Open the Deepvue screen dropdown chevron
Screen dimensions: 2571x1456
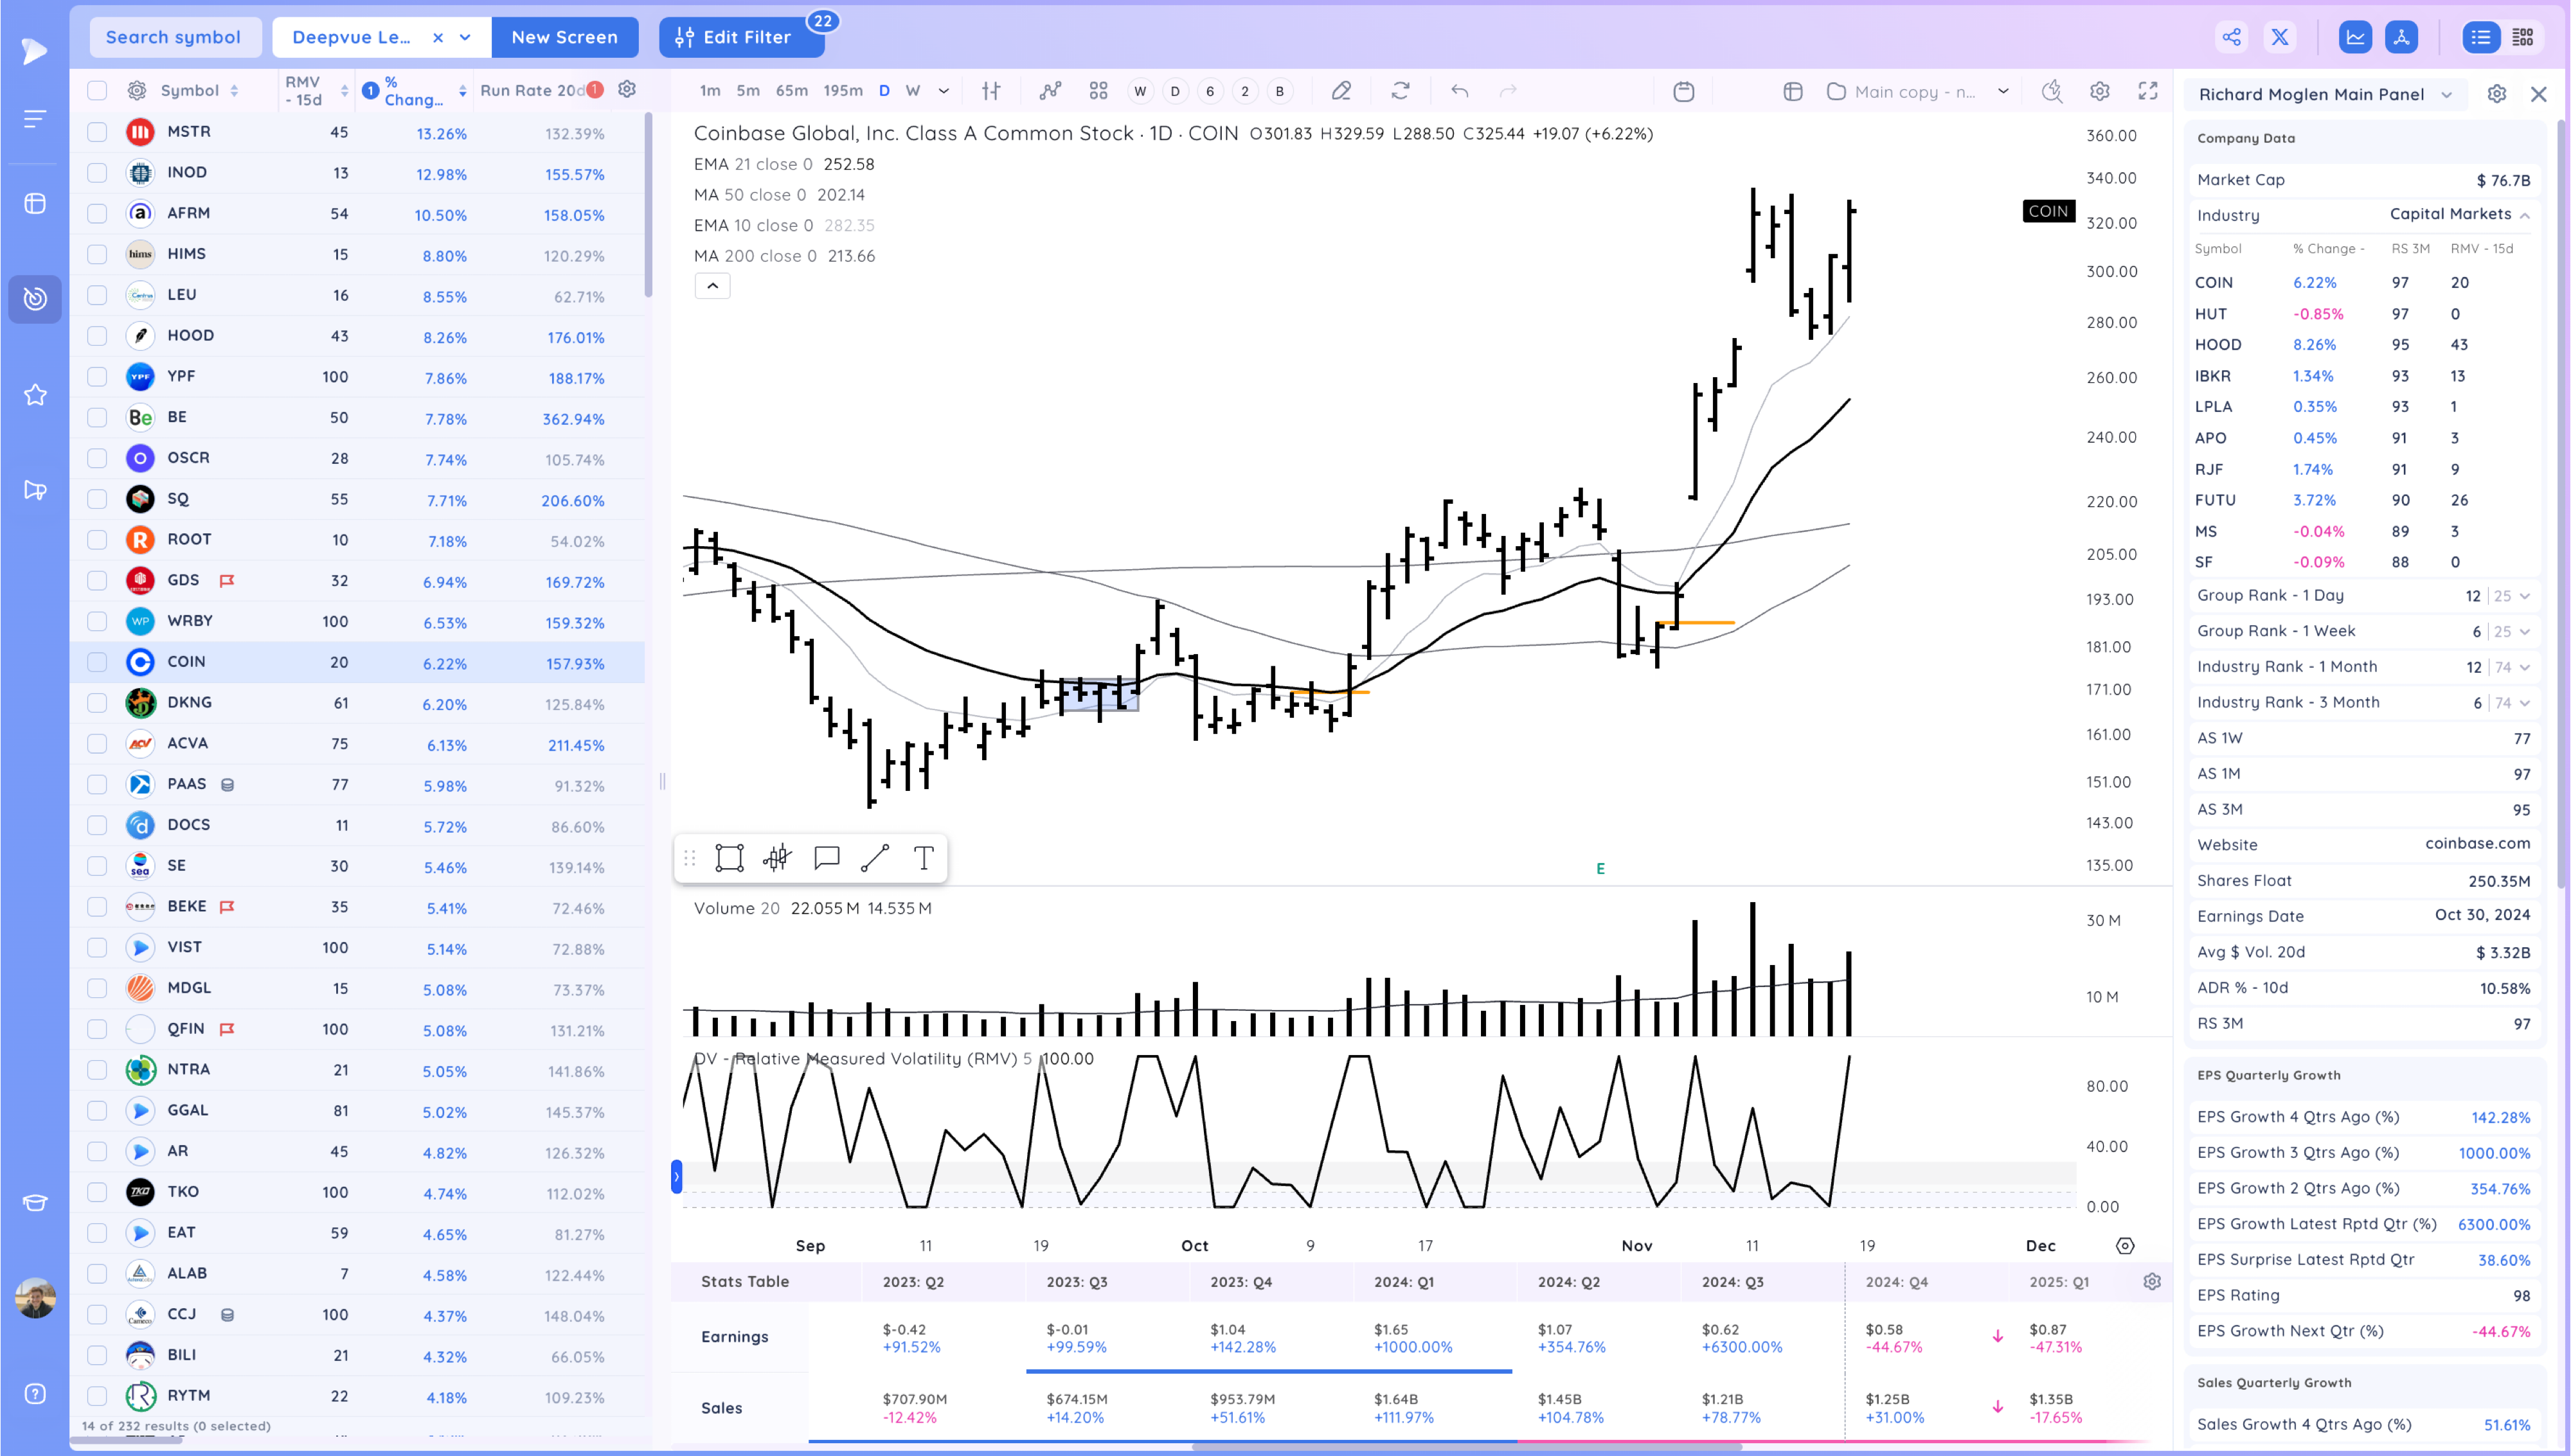pyautogui.click(x=465, y=37)
